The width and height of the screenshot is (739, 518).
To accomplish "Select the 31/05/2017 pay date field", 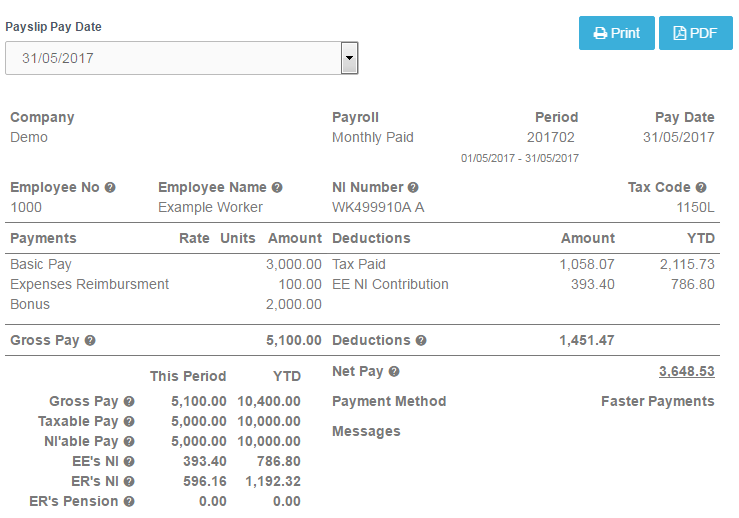I will (172, 58).
